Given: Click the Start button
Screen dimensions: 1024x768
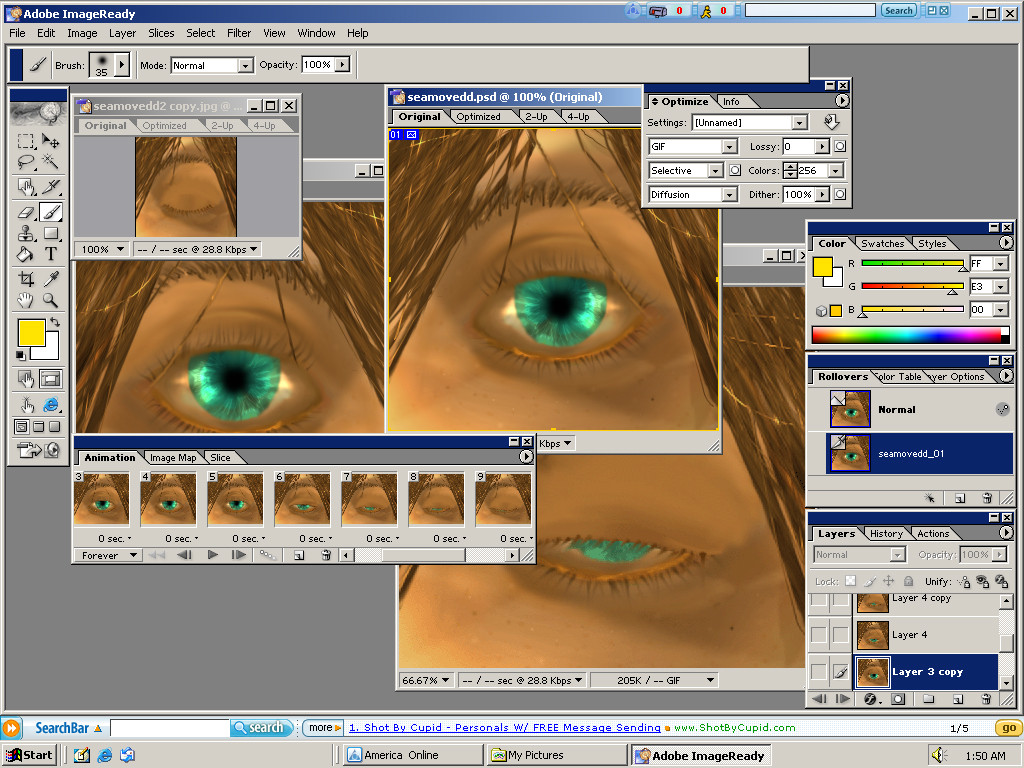Looking at the screenshot, I should [29, 755].
